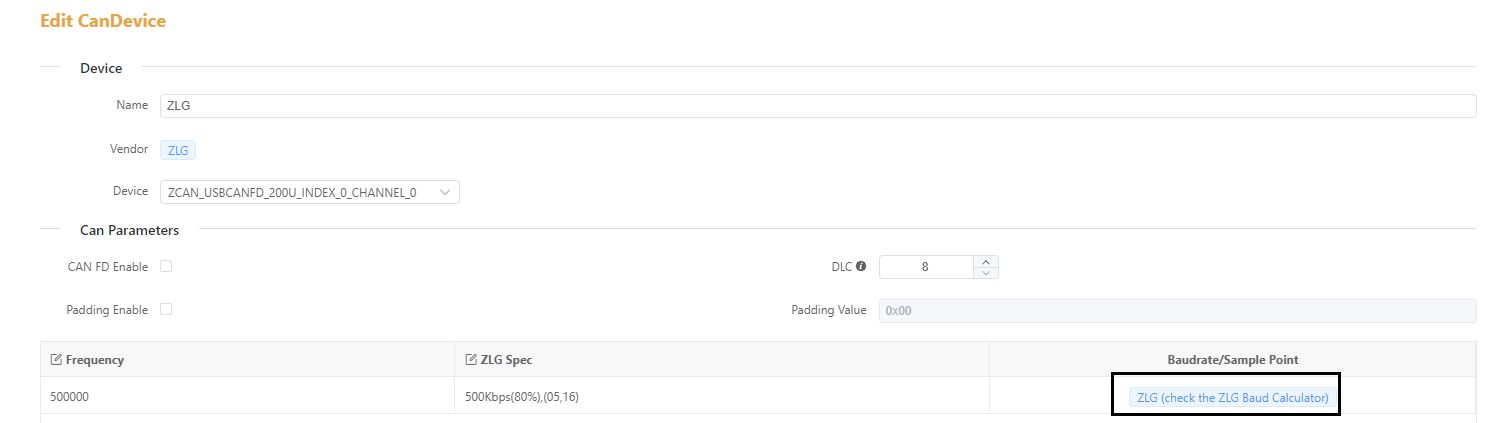The image size is (1487, 423).
Task: Click the Baudrate/Sample Point column header
Action: 1233,360
